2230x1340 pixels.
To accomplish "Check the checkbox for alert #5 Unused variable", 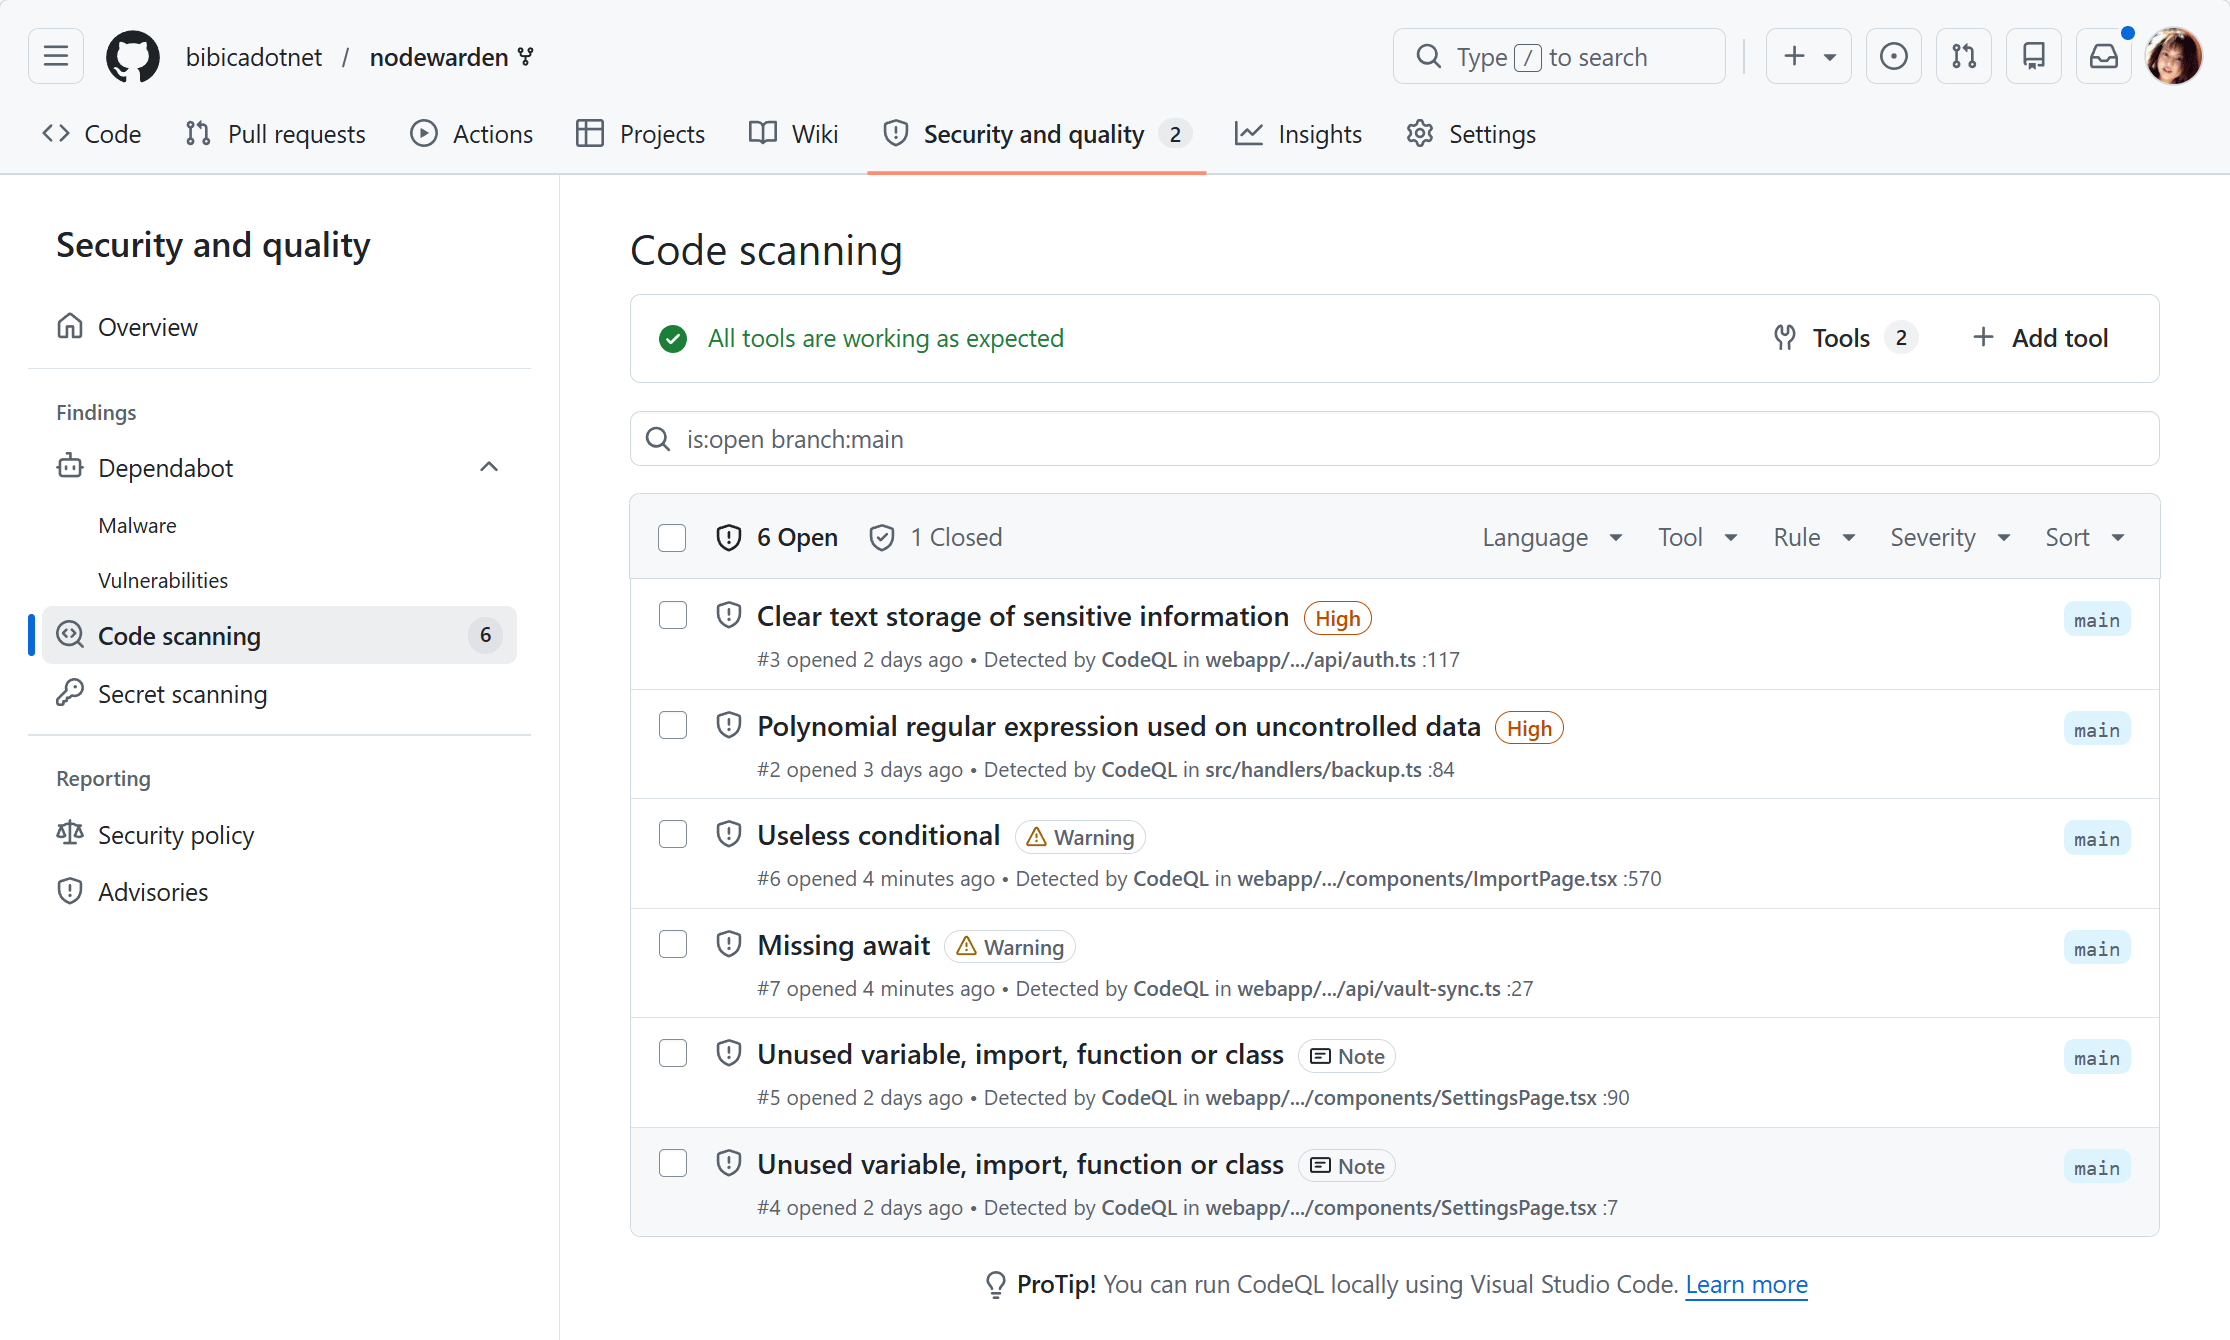I will click(x=673, y=1053).
